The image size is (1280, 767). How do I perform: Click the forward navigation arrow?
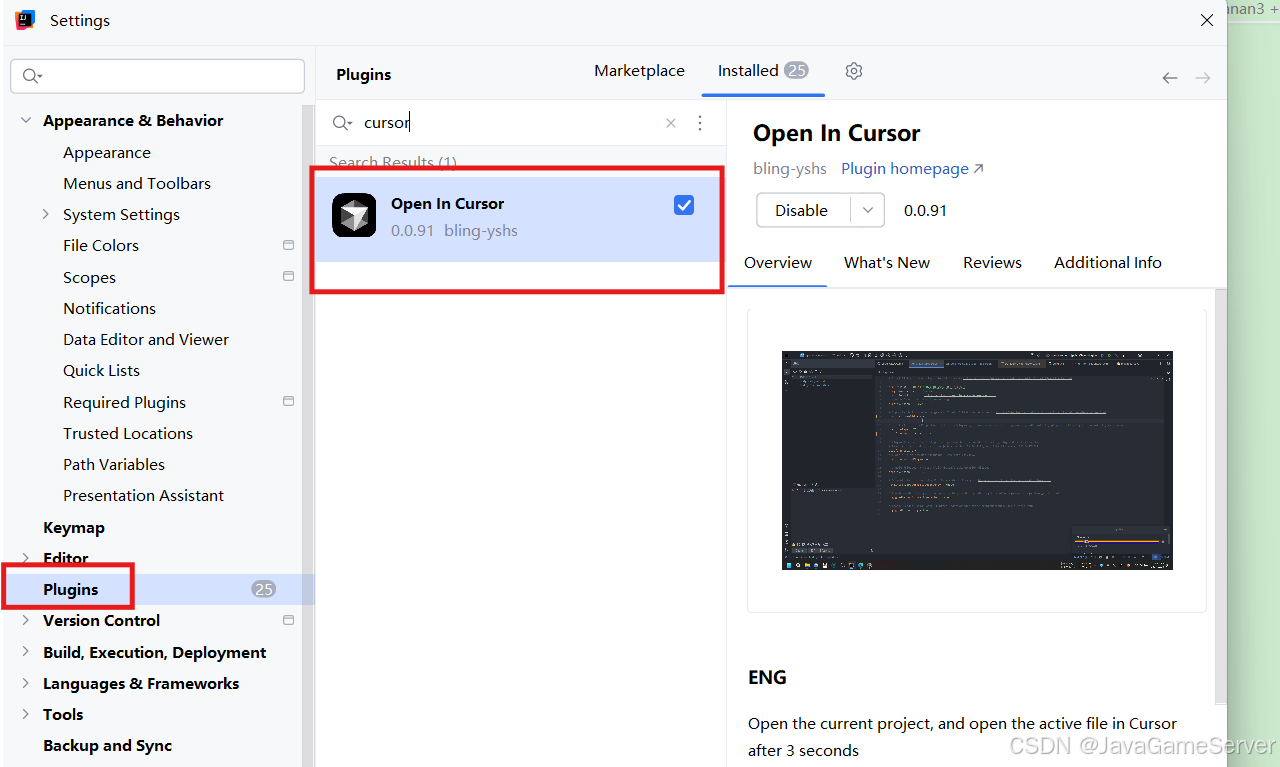point(1203,77)
